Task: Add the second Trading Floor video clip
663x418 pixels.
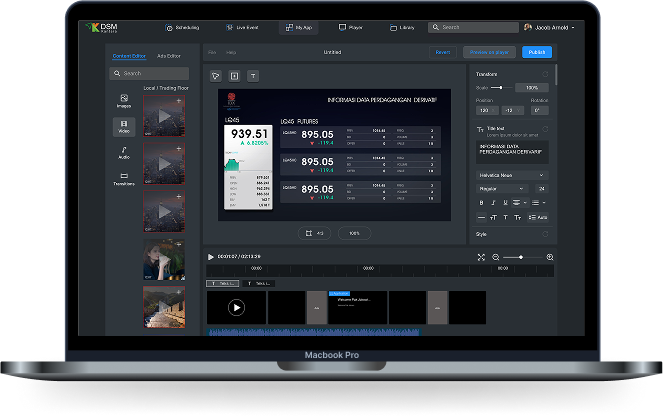Action: click(x=179, y=149)
